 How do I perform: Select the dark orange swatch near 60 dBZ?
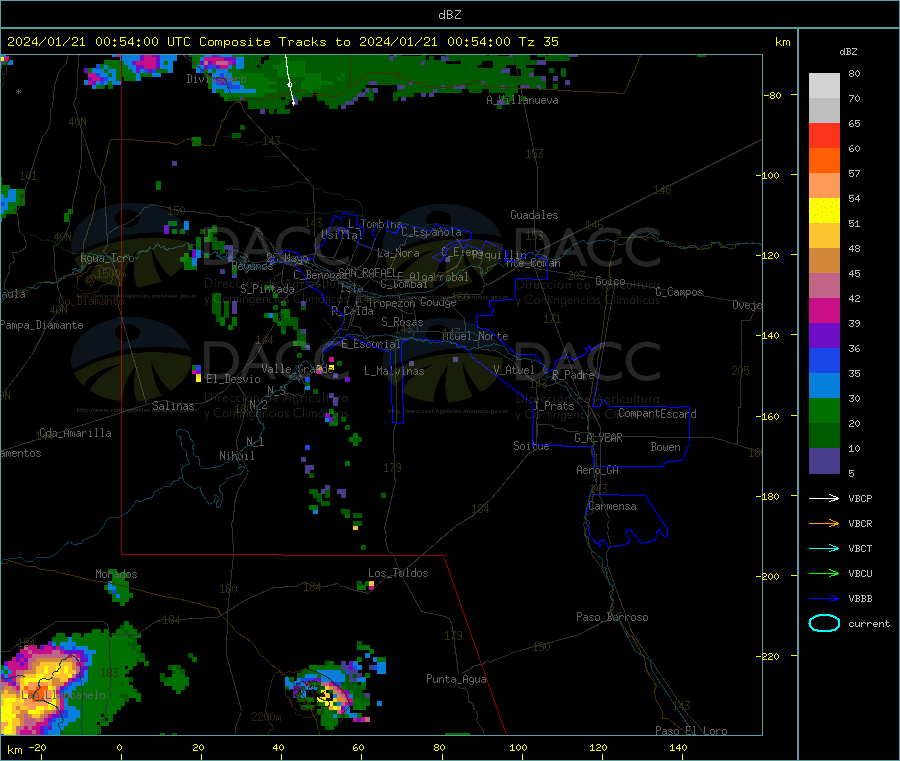click(824, 161)
